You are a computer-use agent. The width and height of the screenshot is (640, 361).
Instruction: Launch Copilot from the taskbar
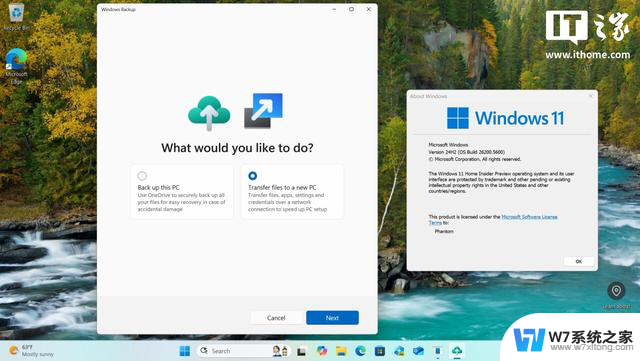322,351
